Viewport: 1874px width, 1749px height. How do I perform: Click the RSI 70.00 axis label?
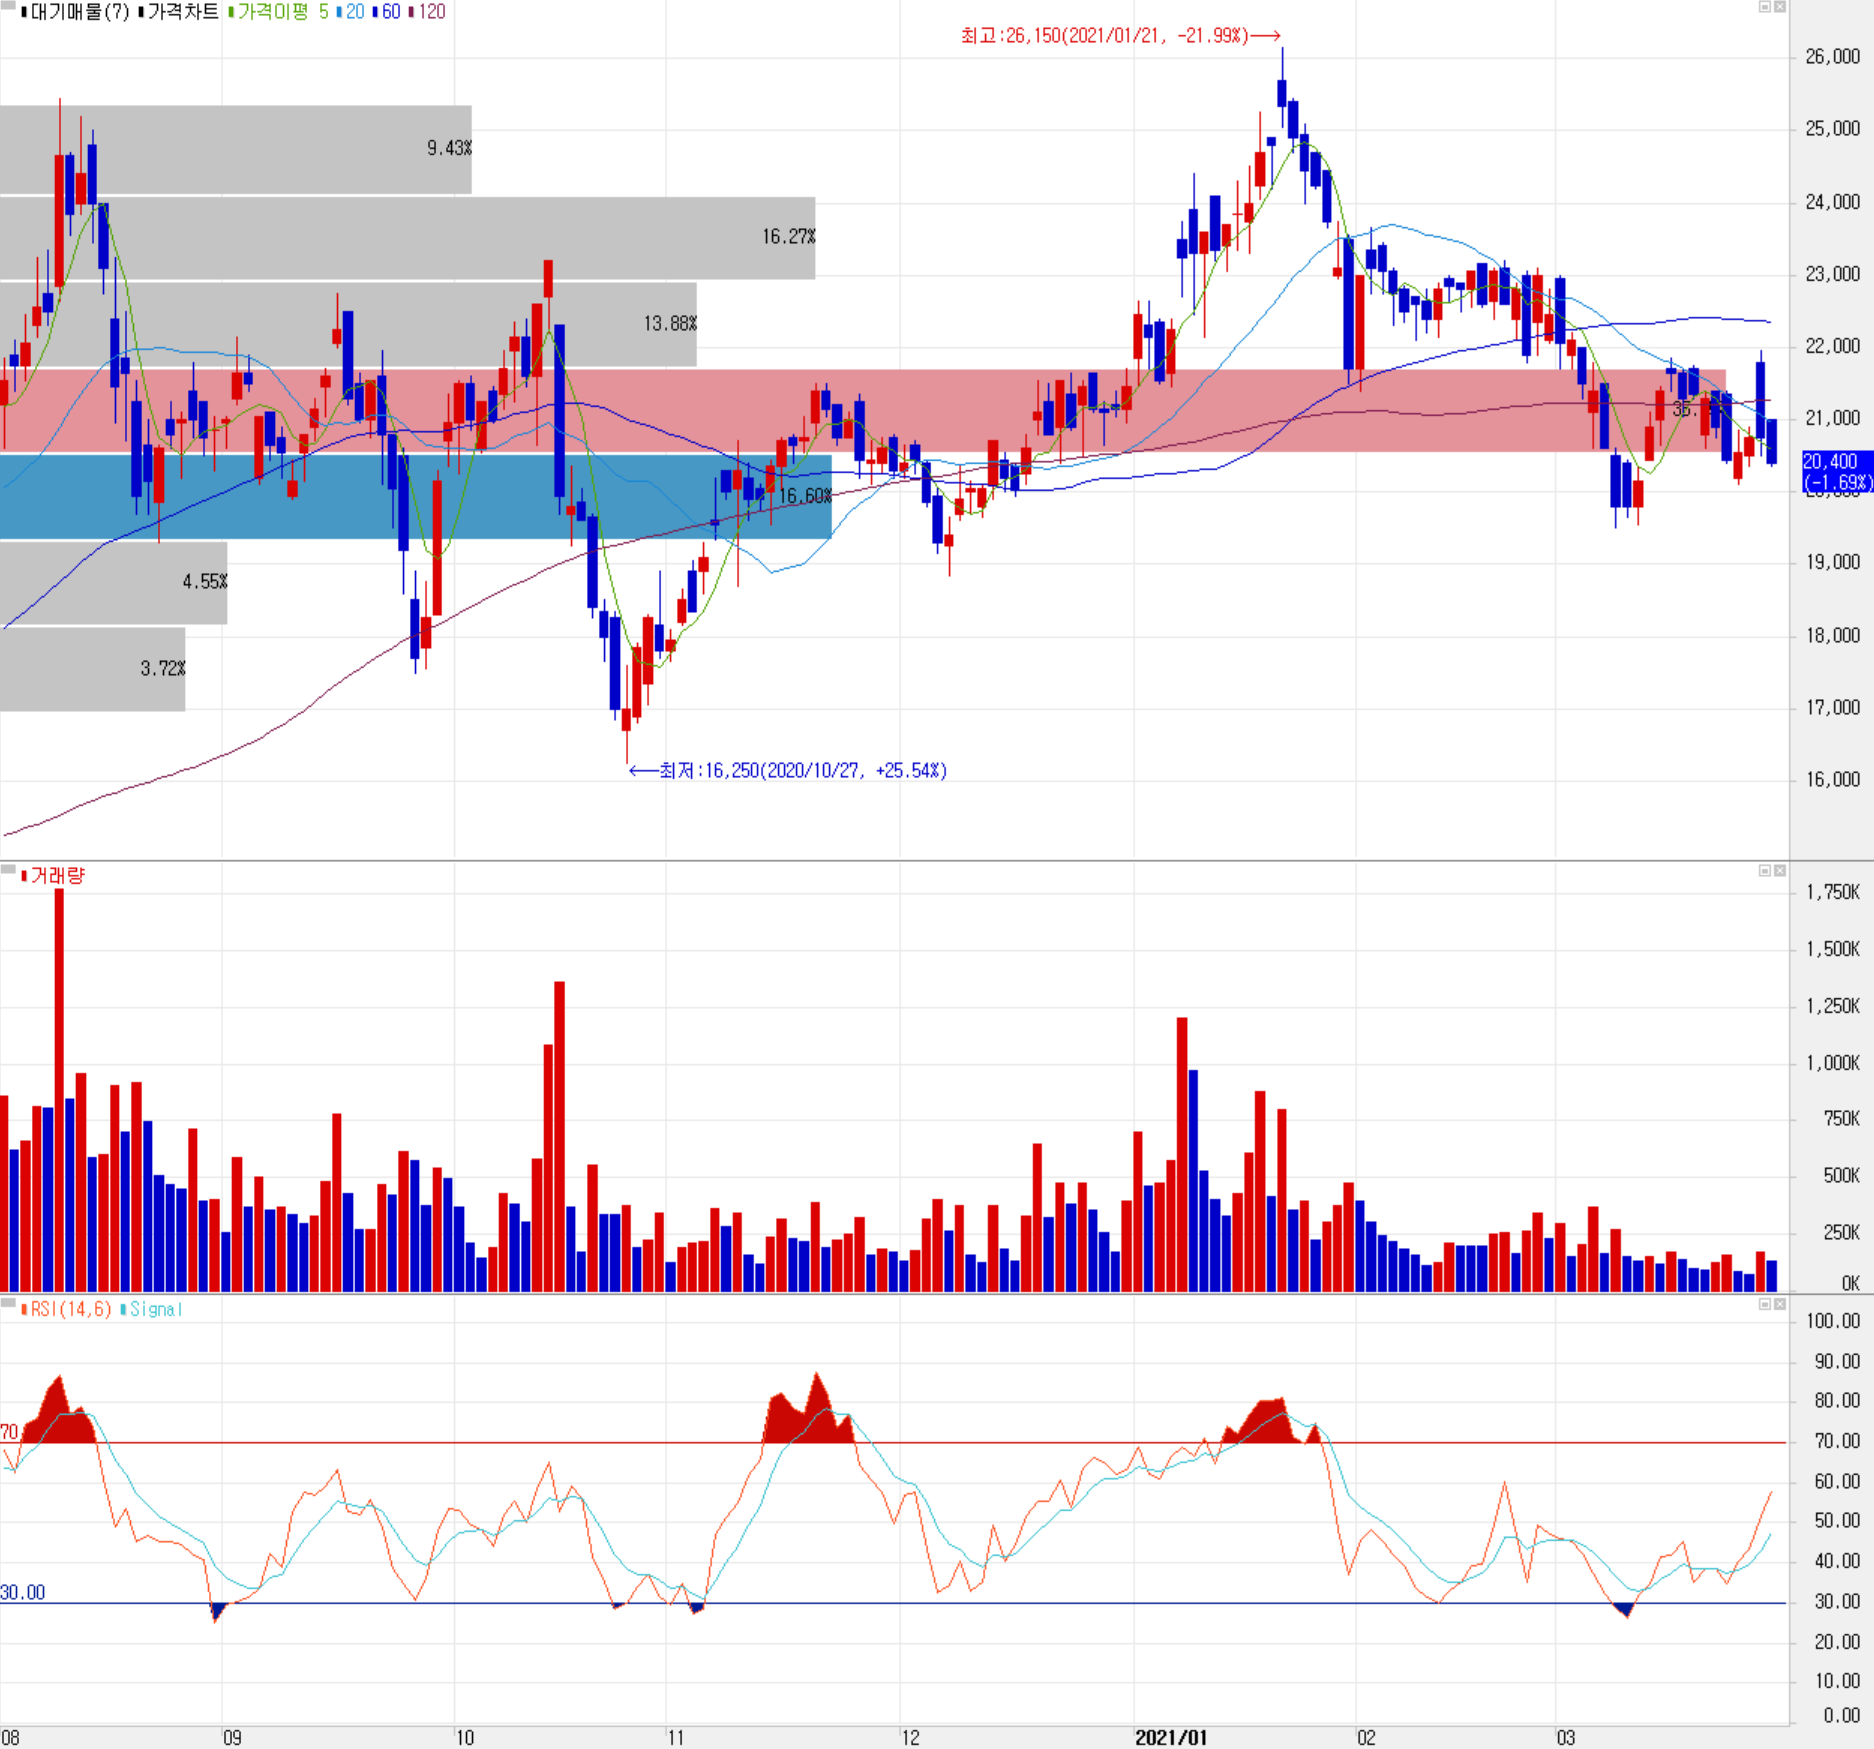click(1837, 1441)
